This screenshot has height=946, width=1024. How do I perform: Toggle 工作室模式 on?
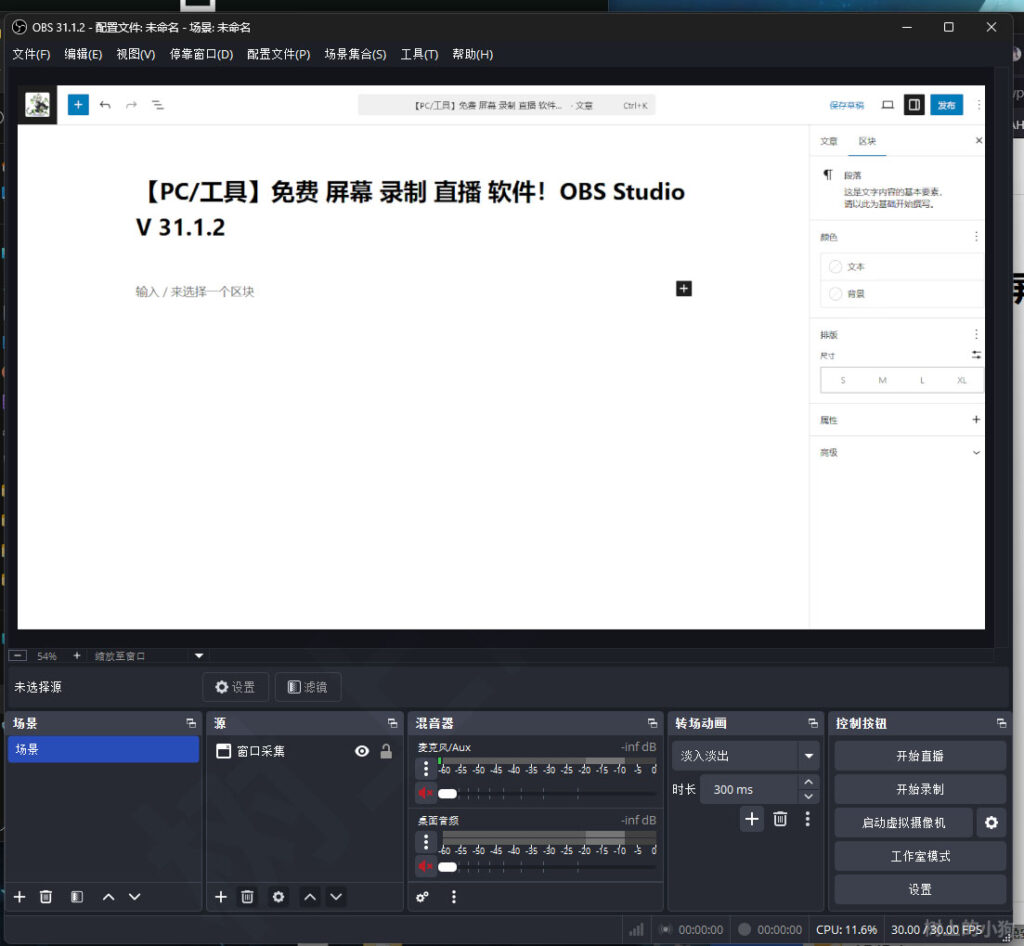pyautogui.click(x=920, y=856)
